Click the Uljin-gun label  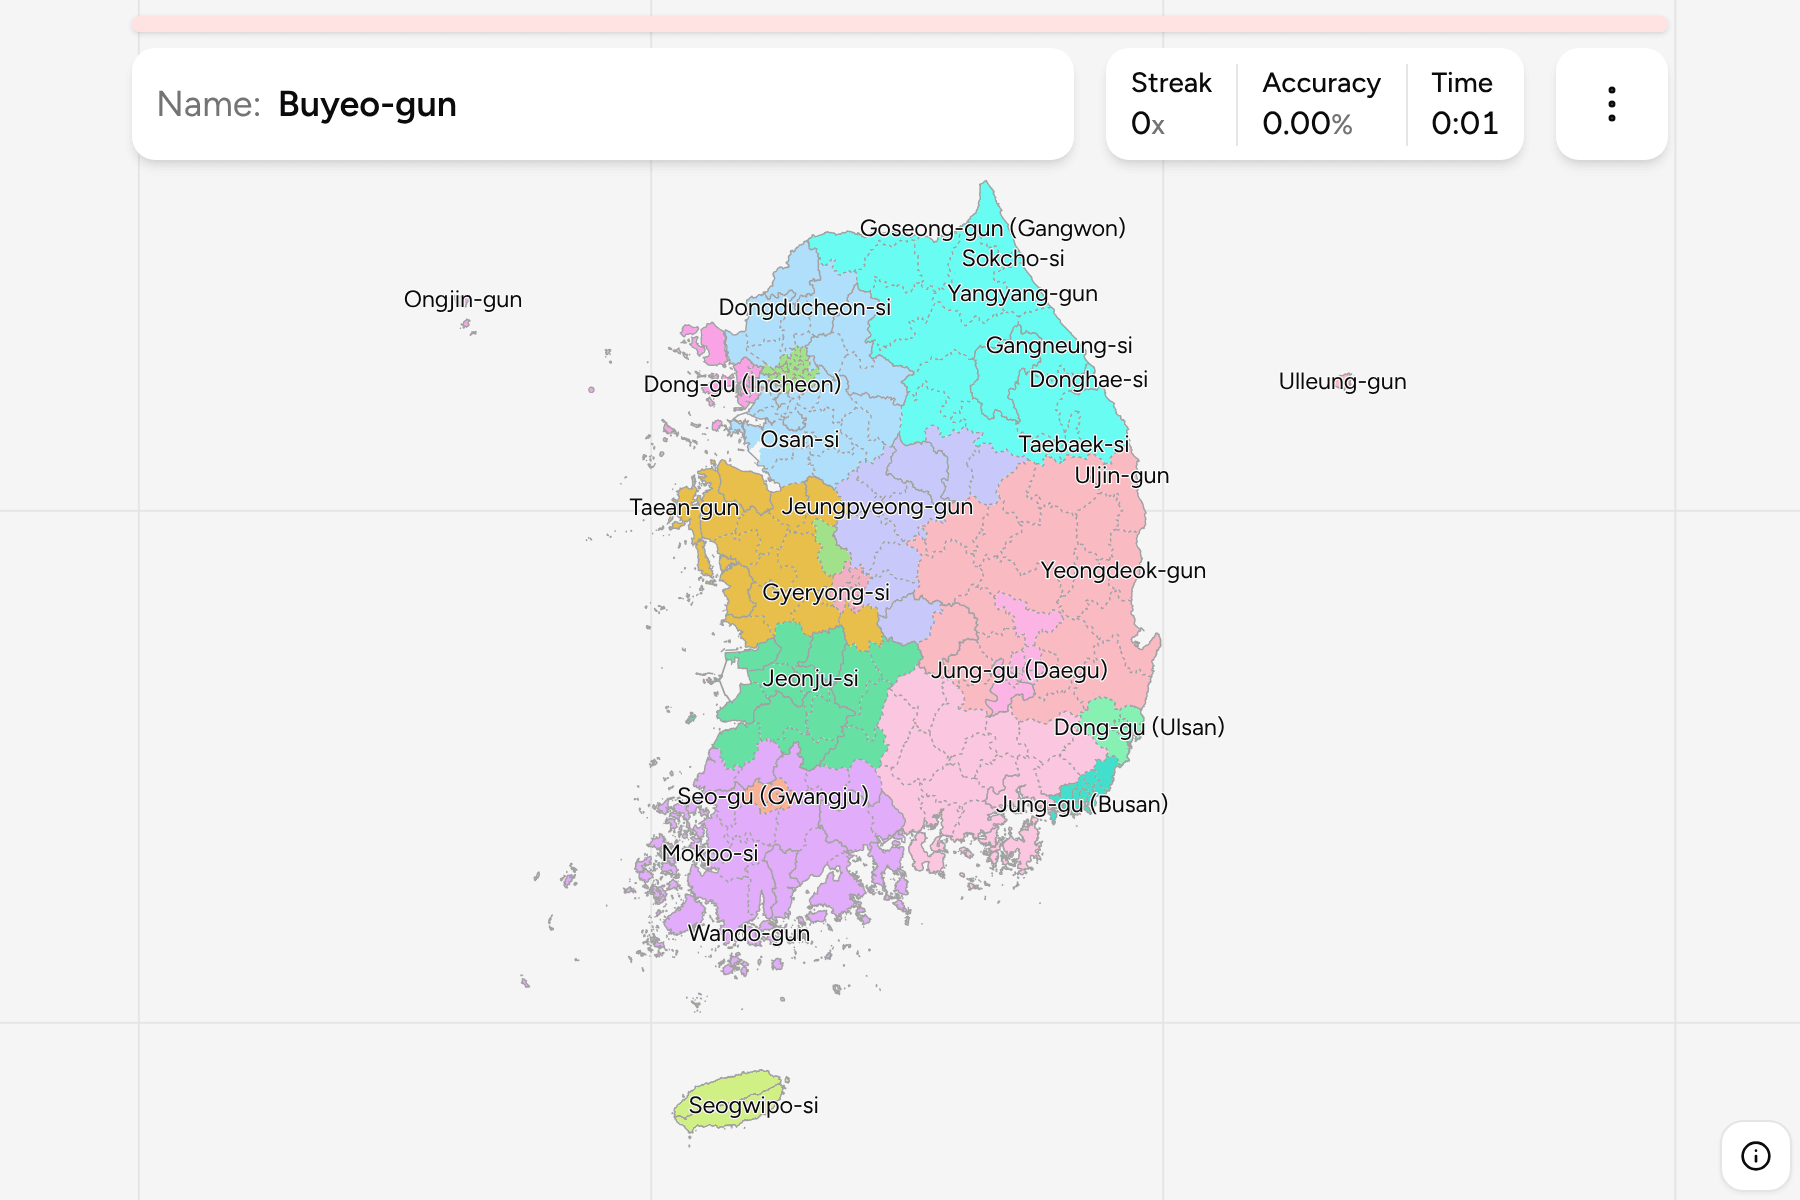click(1121, 475)
